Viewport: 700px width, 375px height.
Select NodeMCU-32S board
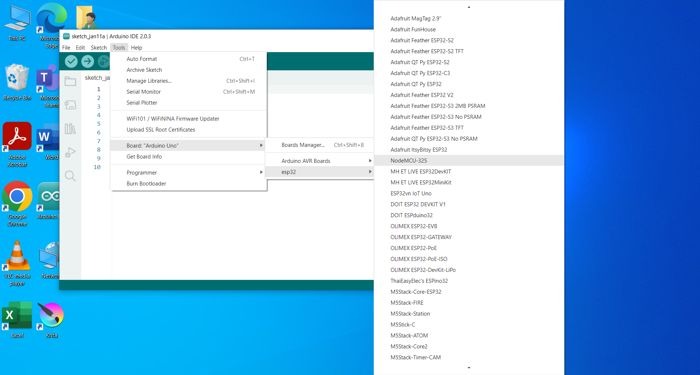tap(469, 160)
